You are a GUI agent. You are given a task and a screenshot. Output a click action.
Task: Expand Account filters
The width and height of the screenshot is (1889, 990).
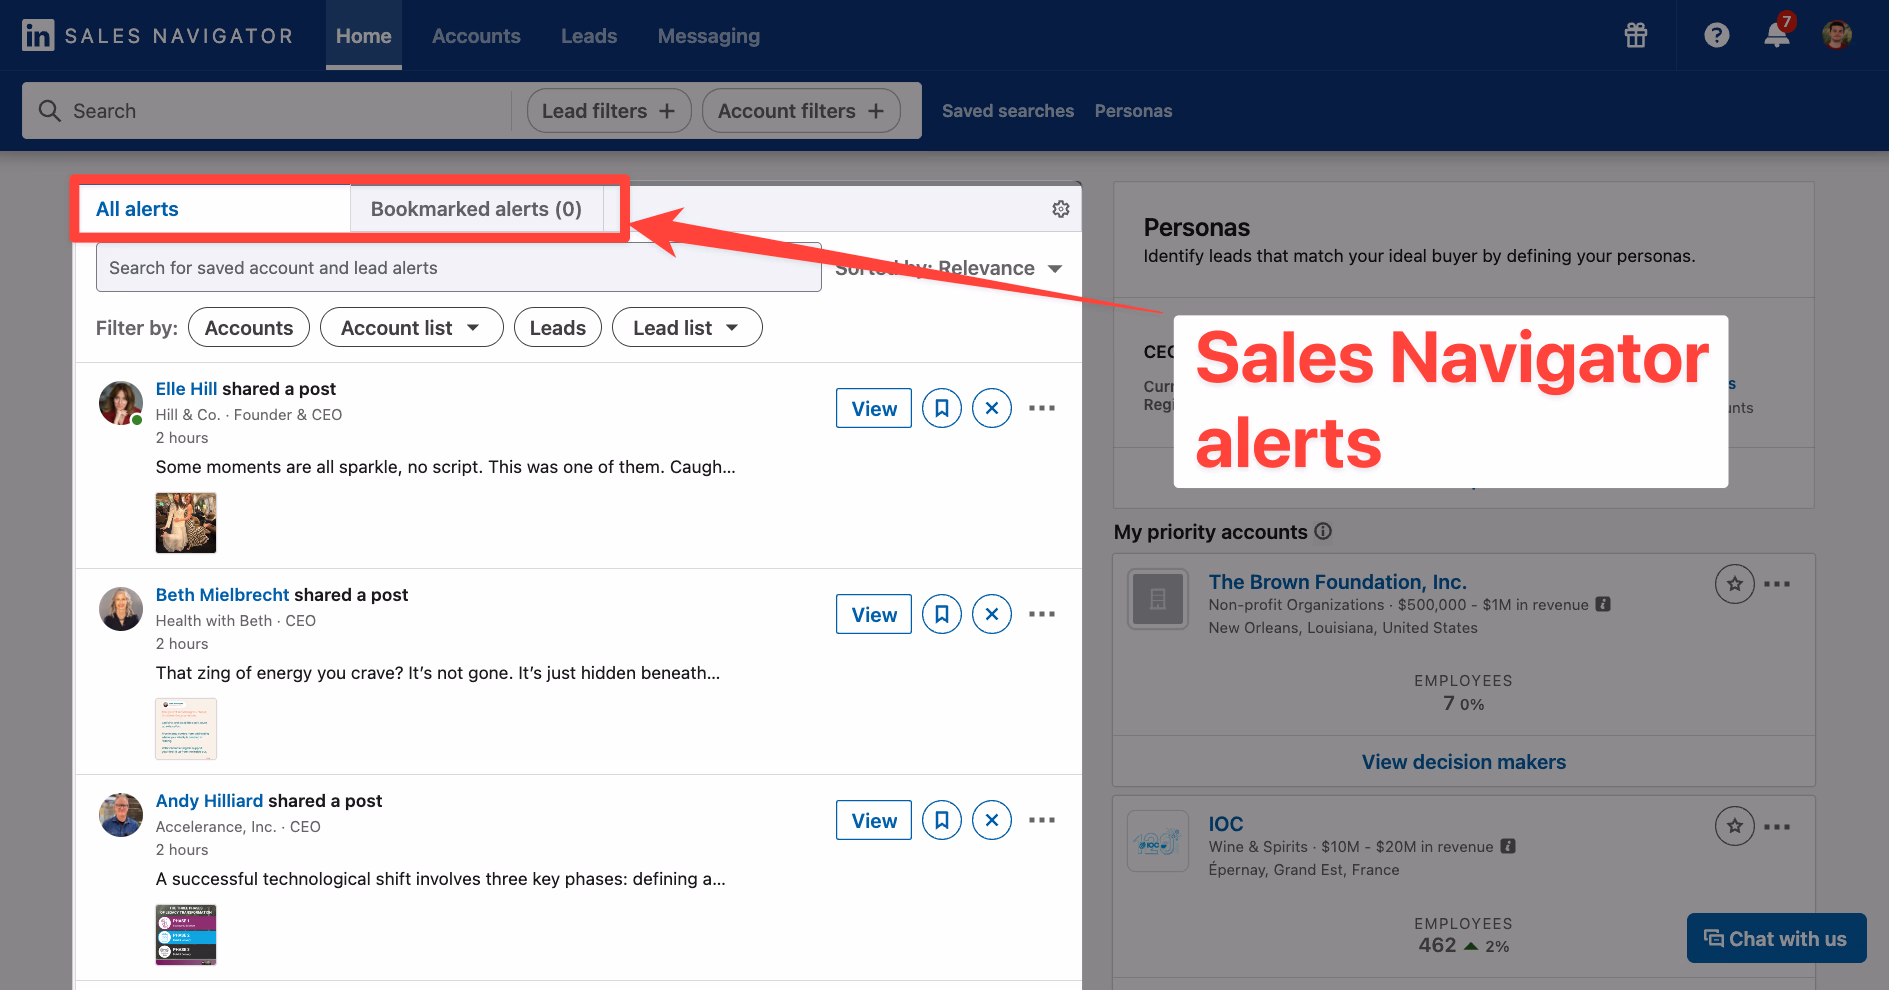pyautogui.click(x=801, y=111)
